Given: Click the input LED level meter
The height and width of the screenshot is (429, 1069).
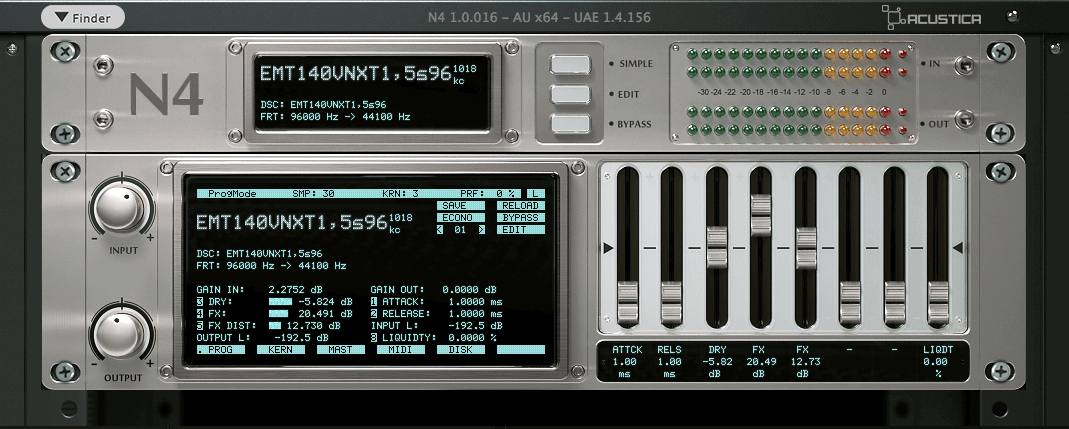Looking at the screenshot, I should [798, 62].
